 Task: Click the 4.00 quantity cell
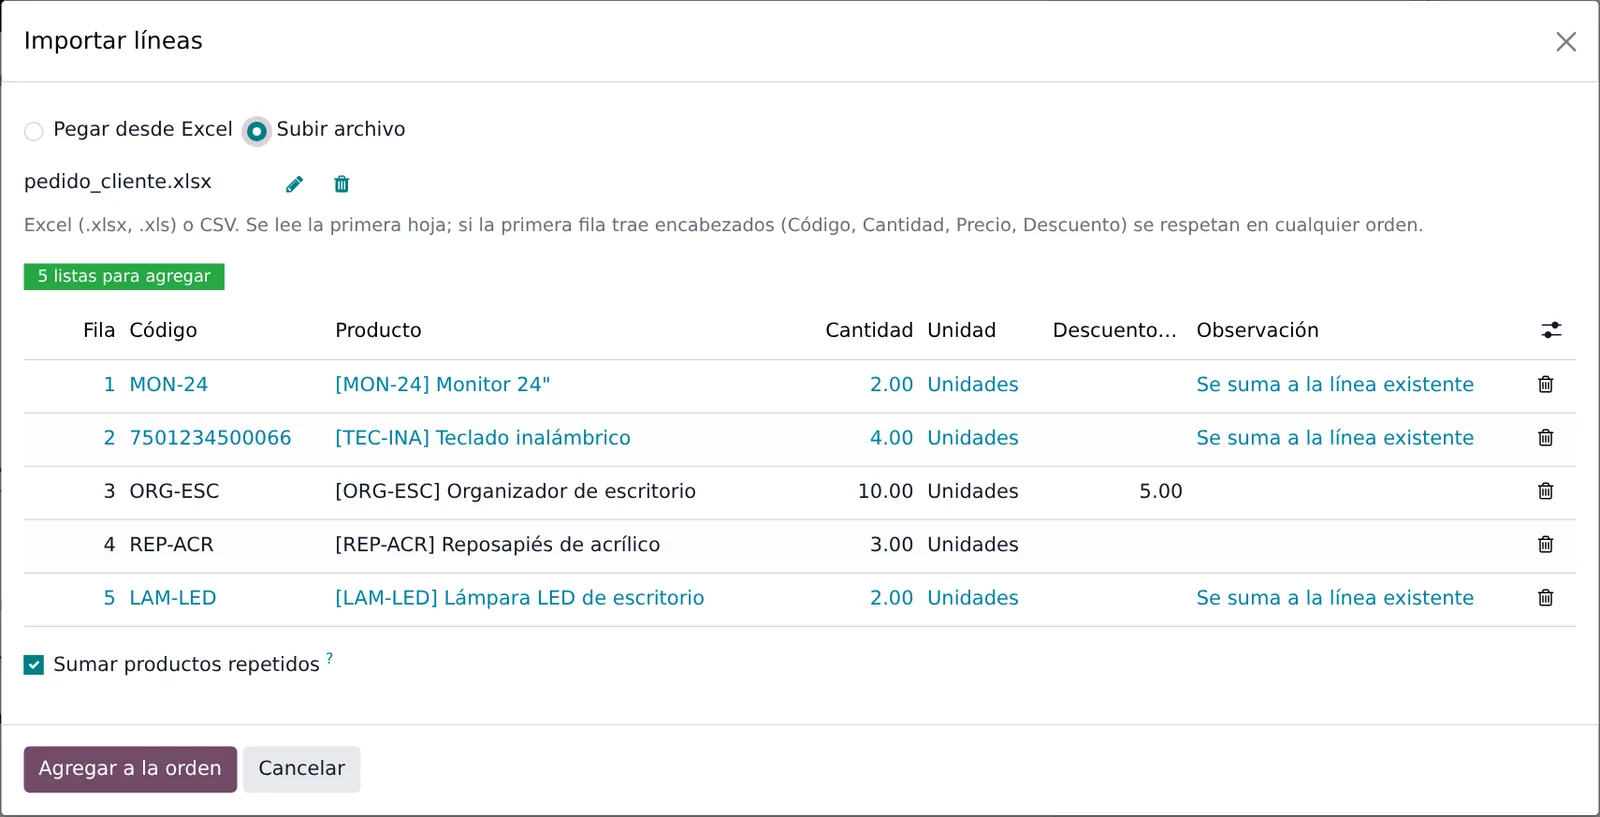(x=891, y=438)
